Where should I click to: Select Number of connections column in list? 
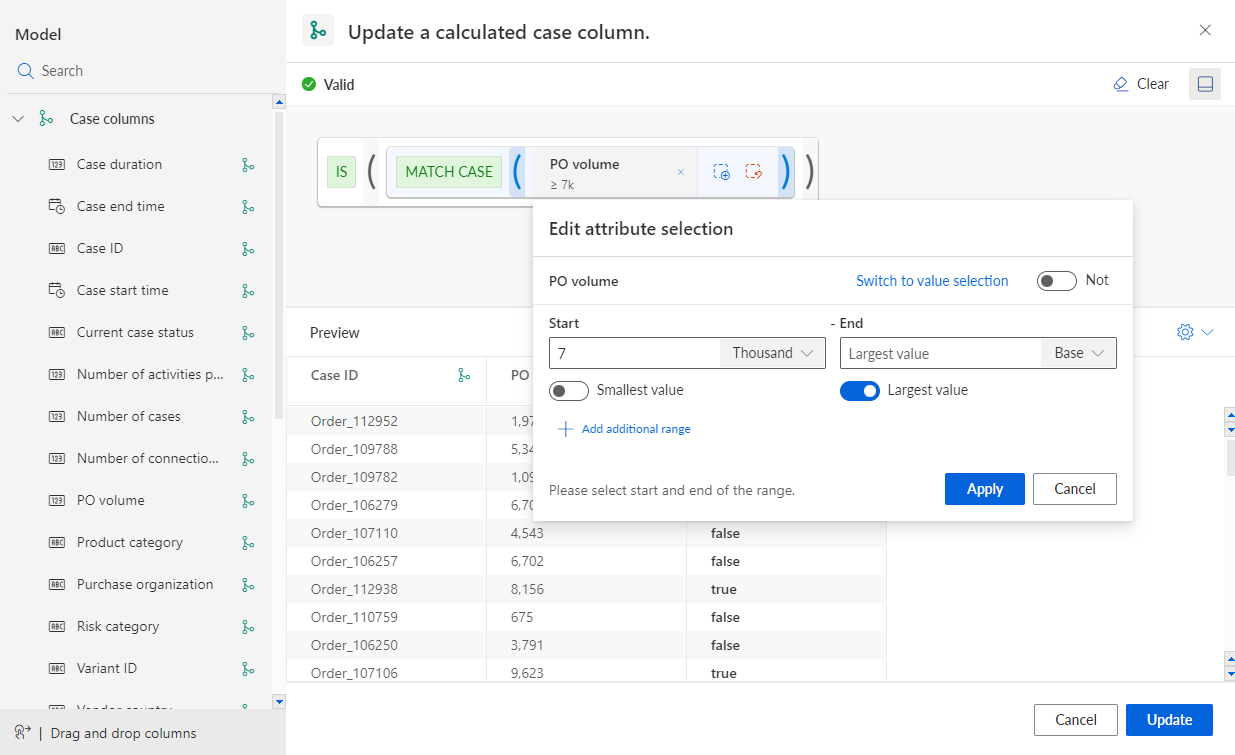click(x=150, y=459)
